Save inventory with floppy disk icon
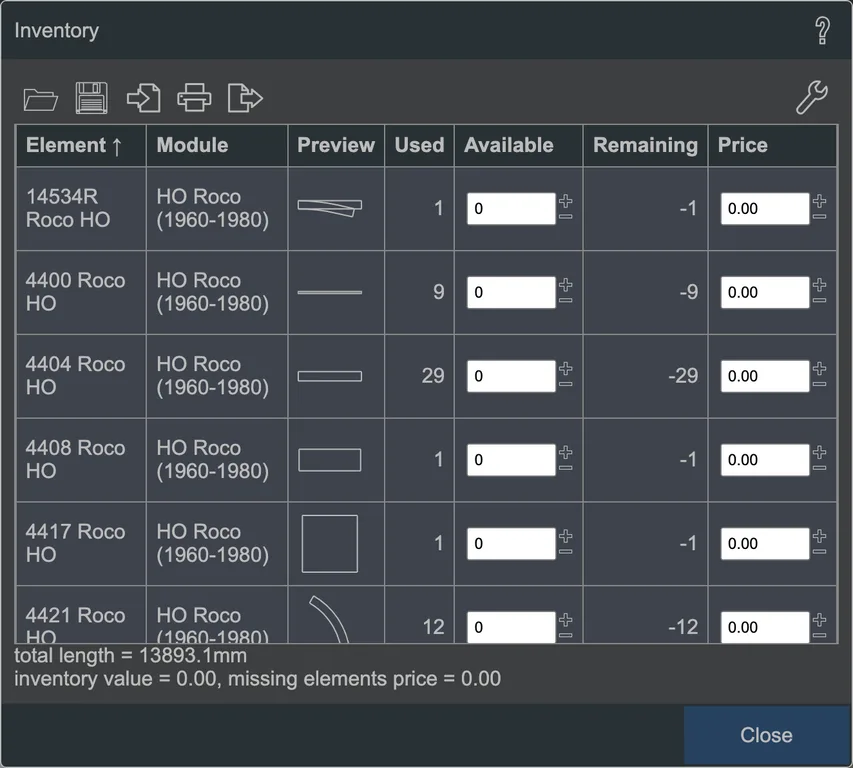Viewport: 853px width, 768px height. click(91, 98)
